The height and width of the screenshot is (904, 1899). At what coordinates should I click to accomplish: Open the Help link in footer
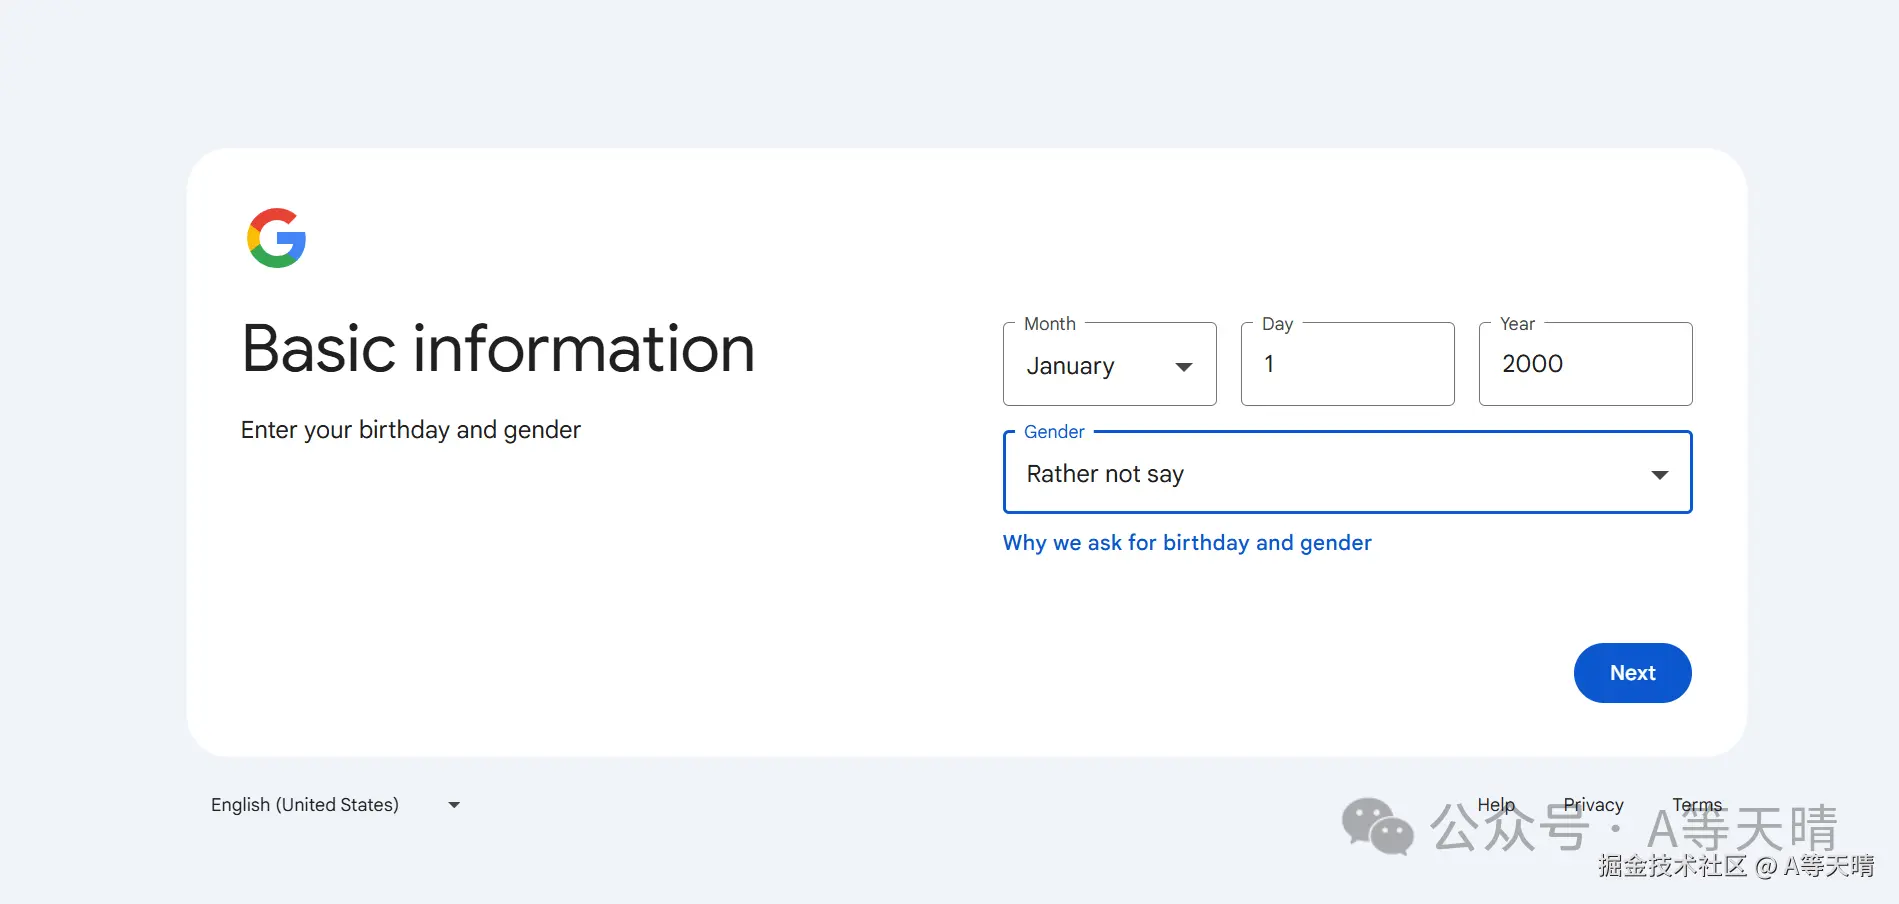(1496, 805)
